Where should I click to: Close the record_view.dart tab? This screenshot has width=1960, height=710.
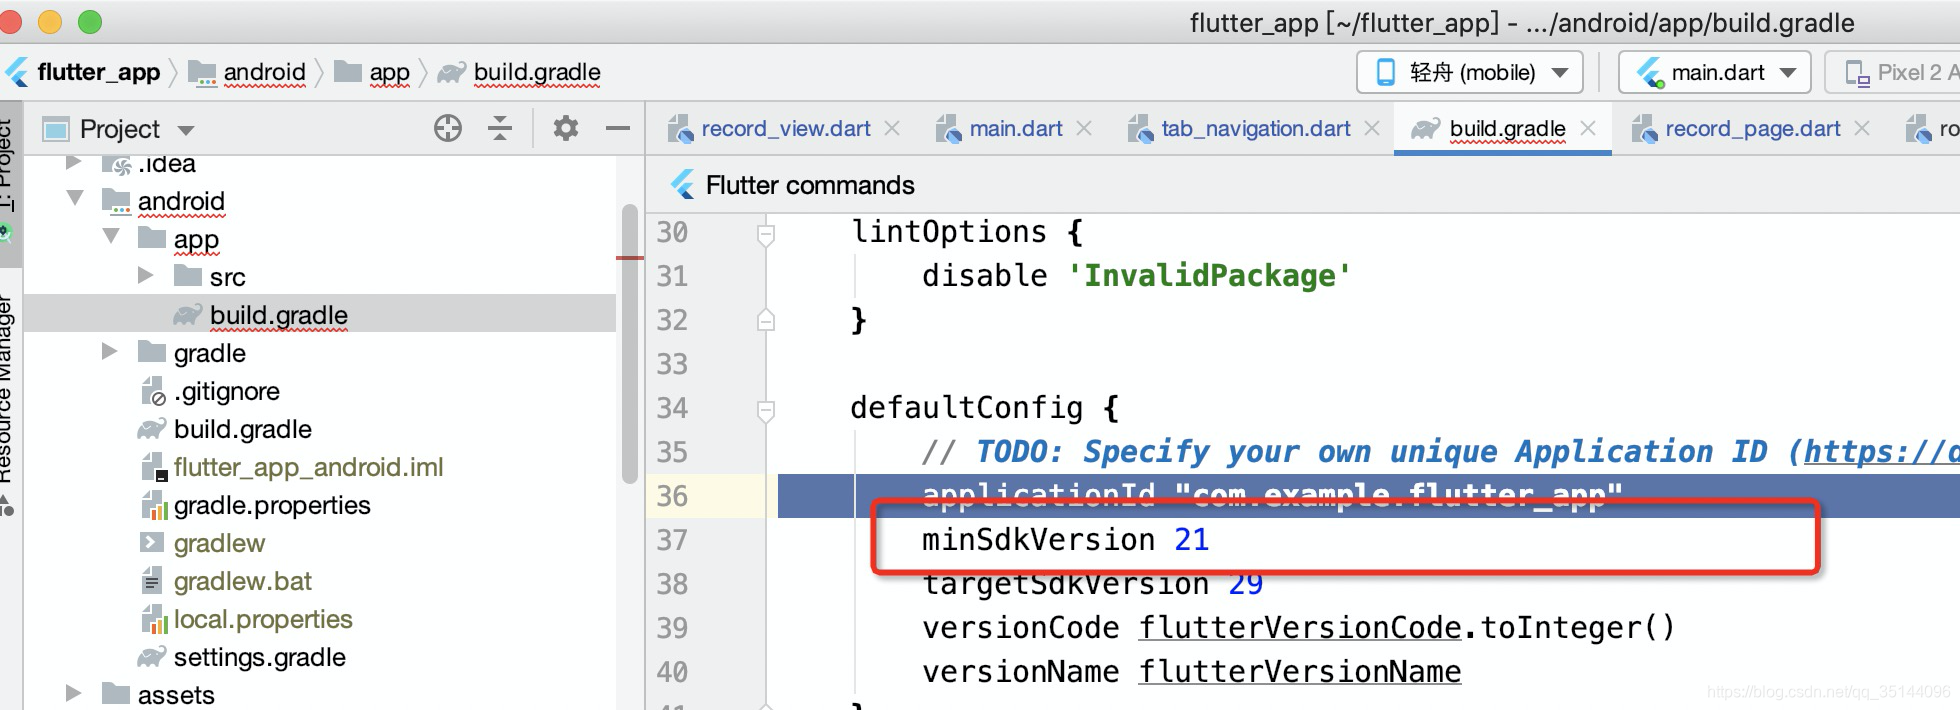coord(892,129)
